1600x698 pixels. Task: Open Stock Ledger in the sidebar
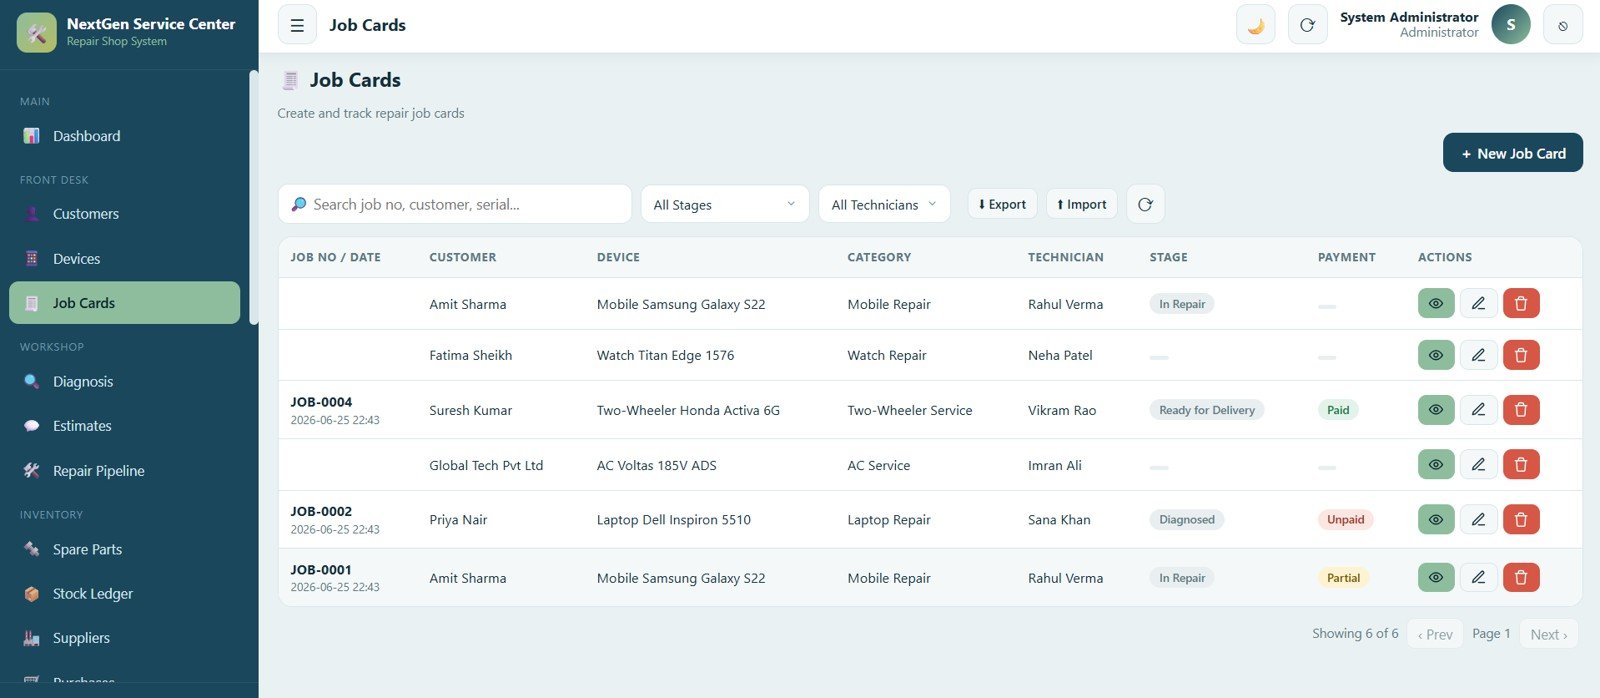124,594
